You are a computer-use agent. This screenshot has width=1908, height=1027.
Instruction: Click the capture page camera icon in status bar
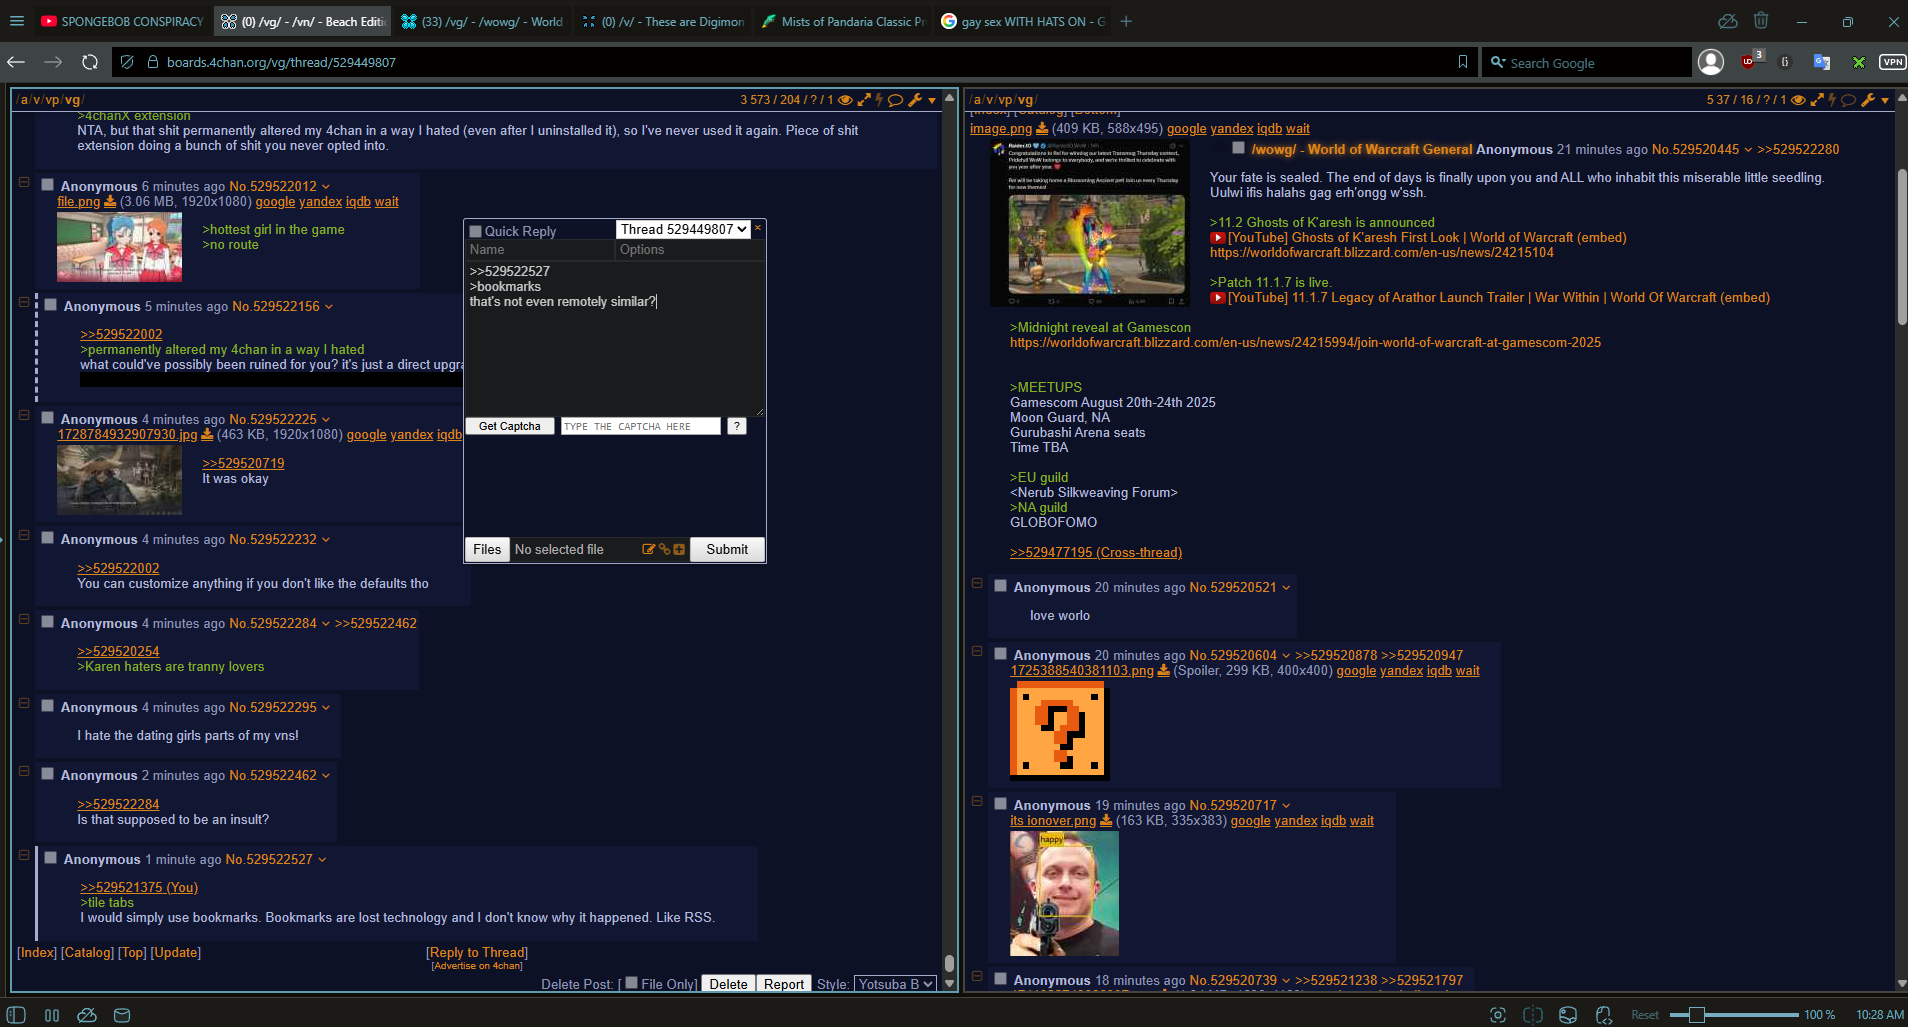(x=1497, y=1015)
